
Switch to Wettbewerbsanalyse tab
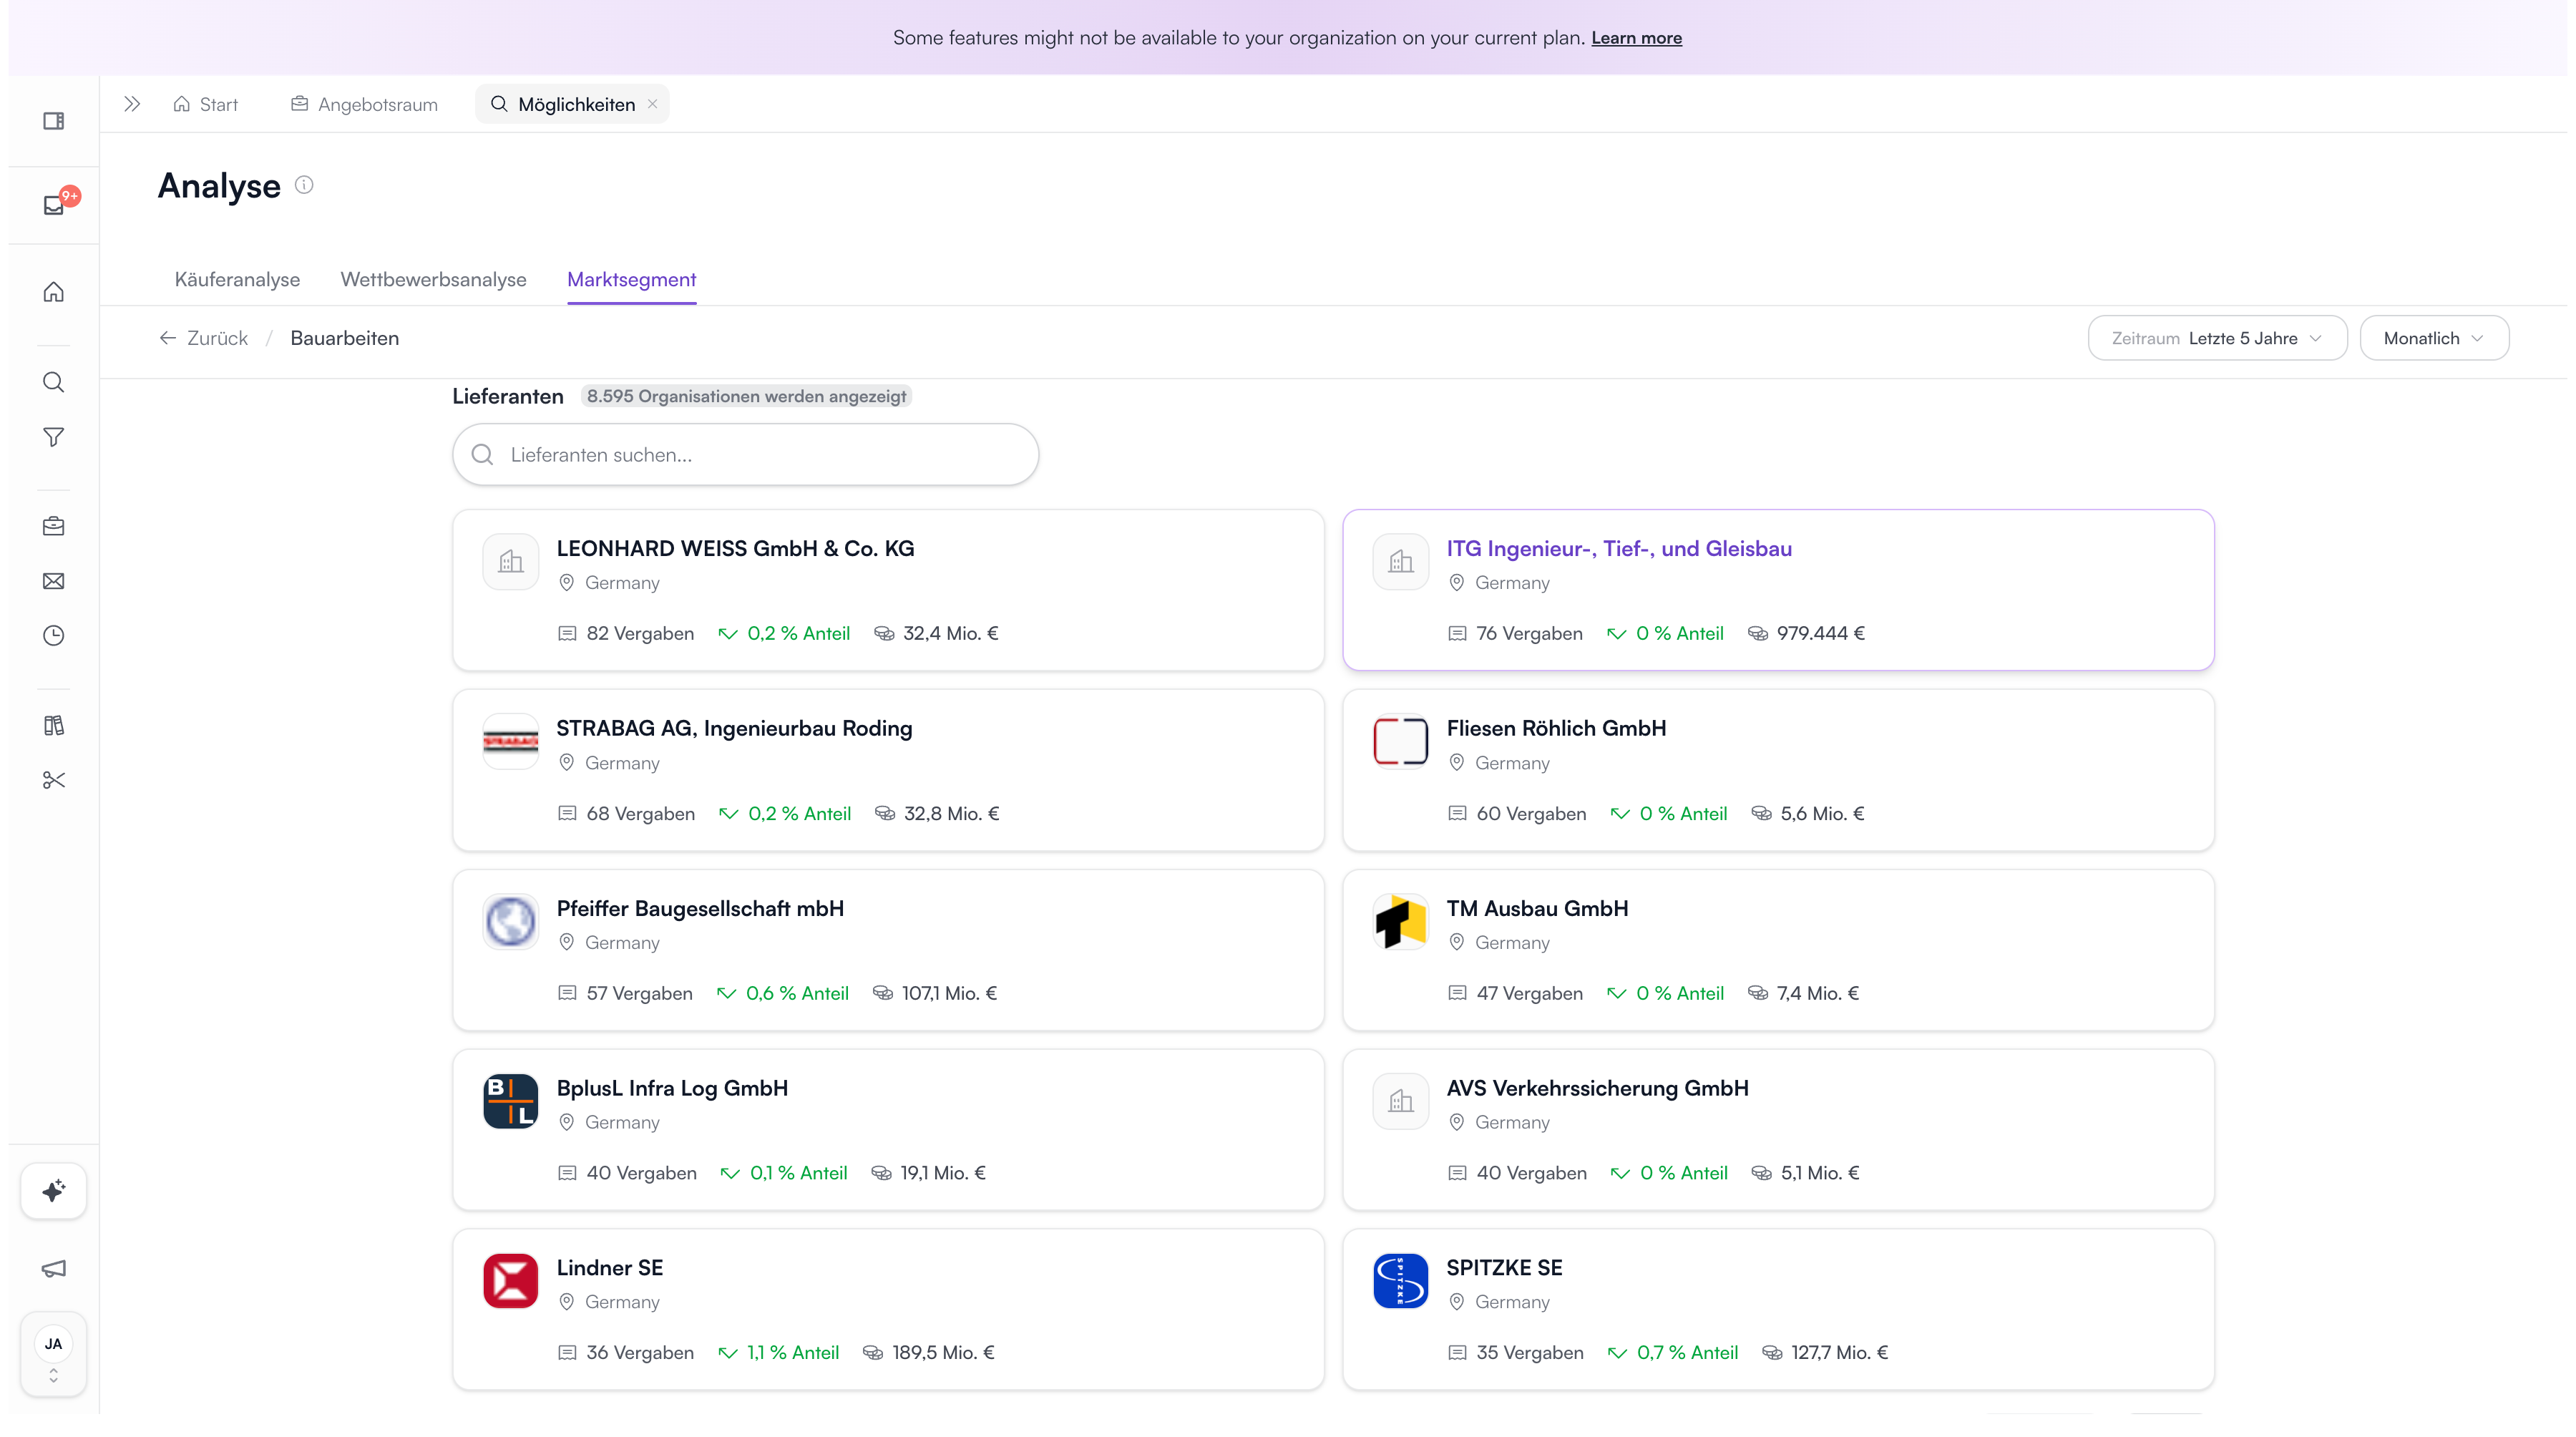433,280
